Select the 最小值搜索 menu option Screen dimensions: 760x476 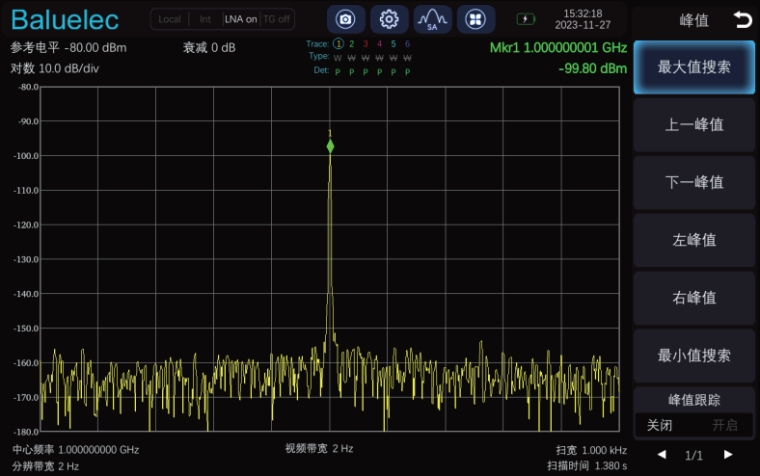pos(694,355)
